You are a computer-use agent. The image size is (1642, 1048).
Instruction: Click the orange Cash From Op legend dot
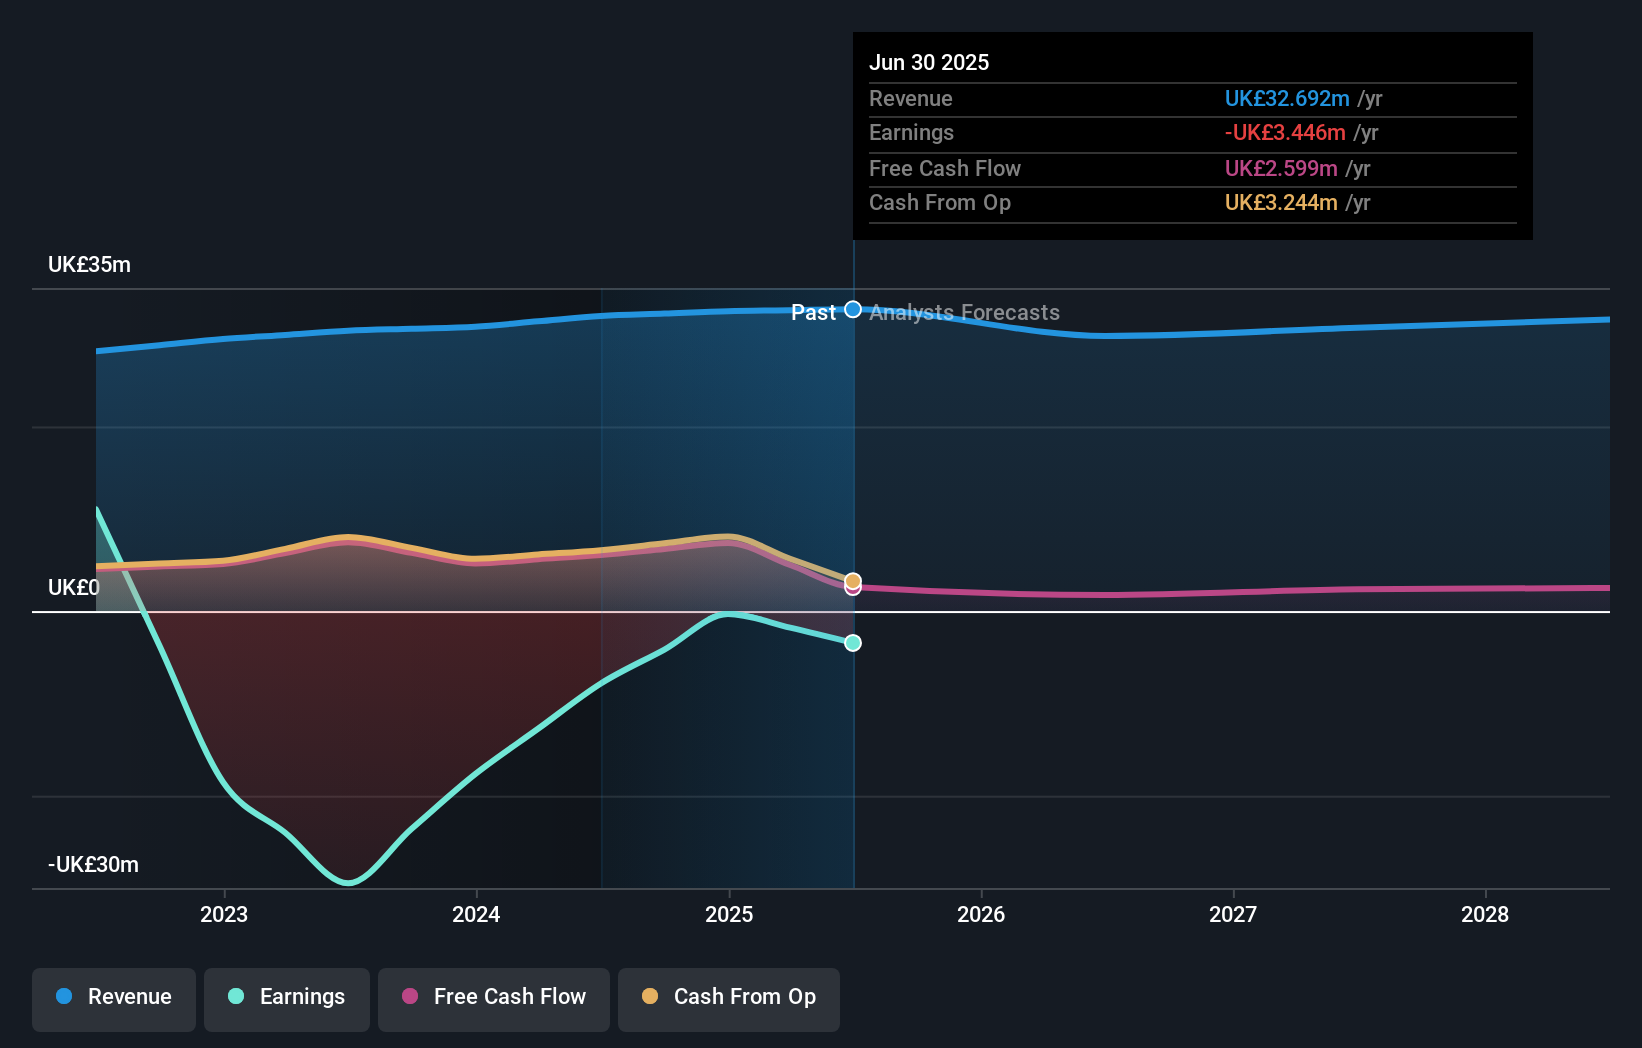click(650, 997)
